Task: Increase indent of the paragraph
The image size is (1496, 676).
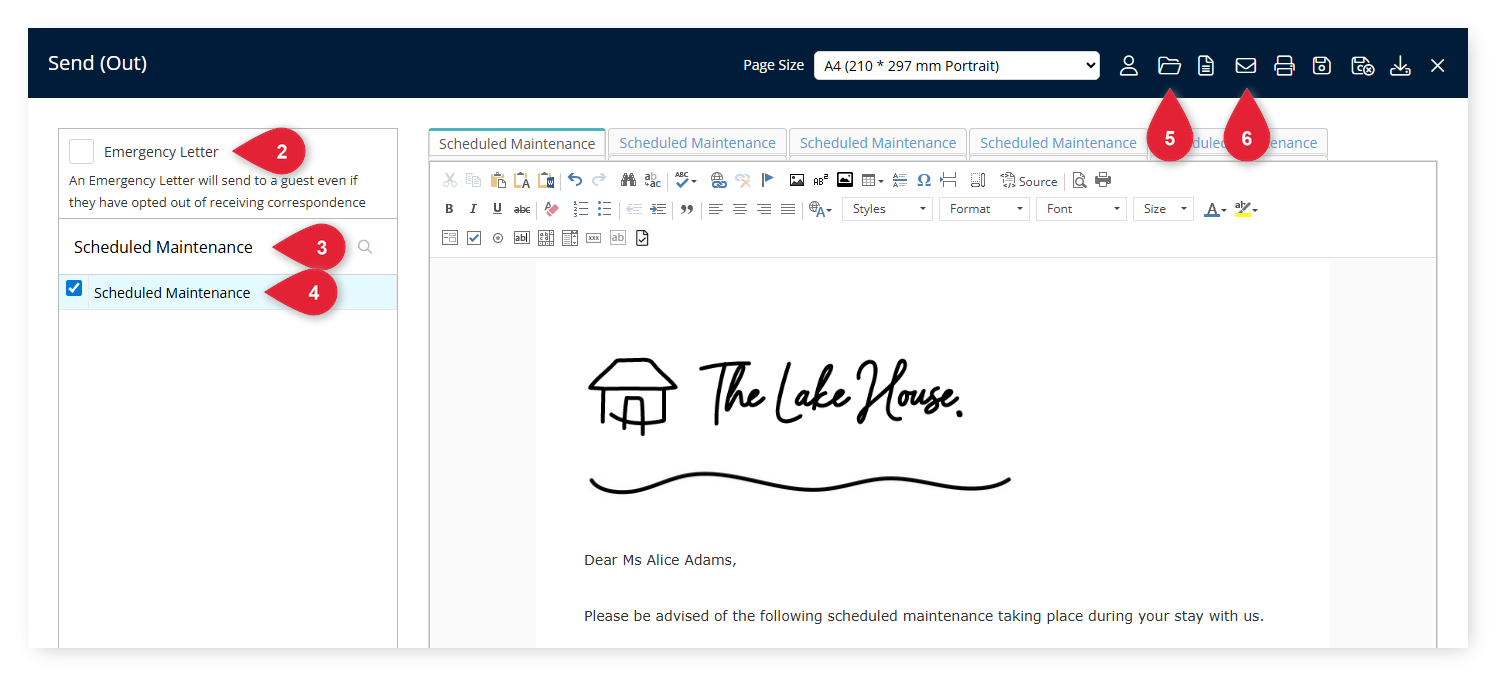Action: coord(657,209)
